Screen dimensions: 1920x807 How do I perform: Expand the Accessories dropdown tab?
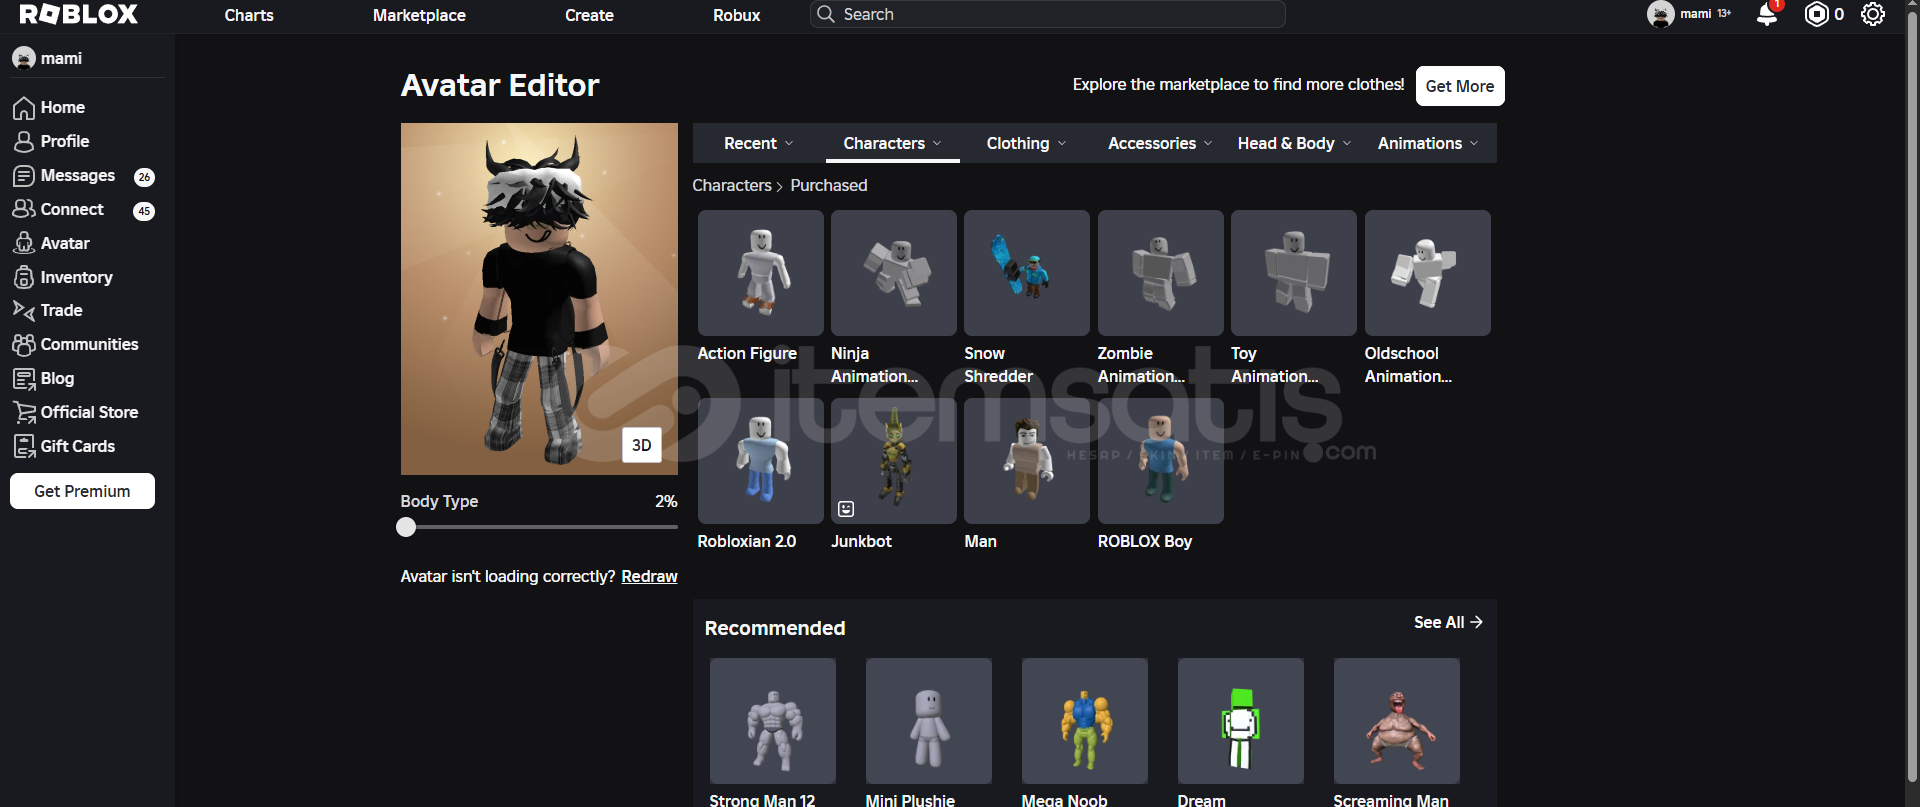[x=1160, y=143]
